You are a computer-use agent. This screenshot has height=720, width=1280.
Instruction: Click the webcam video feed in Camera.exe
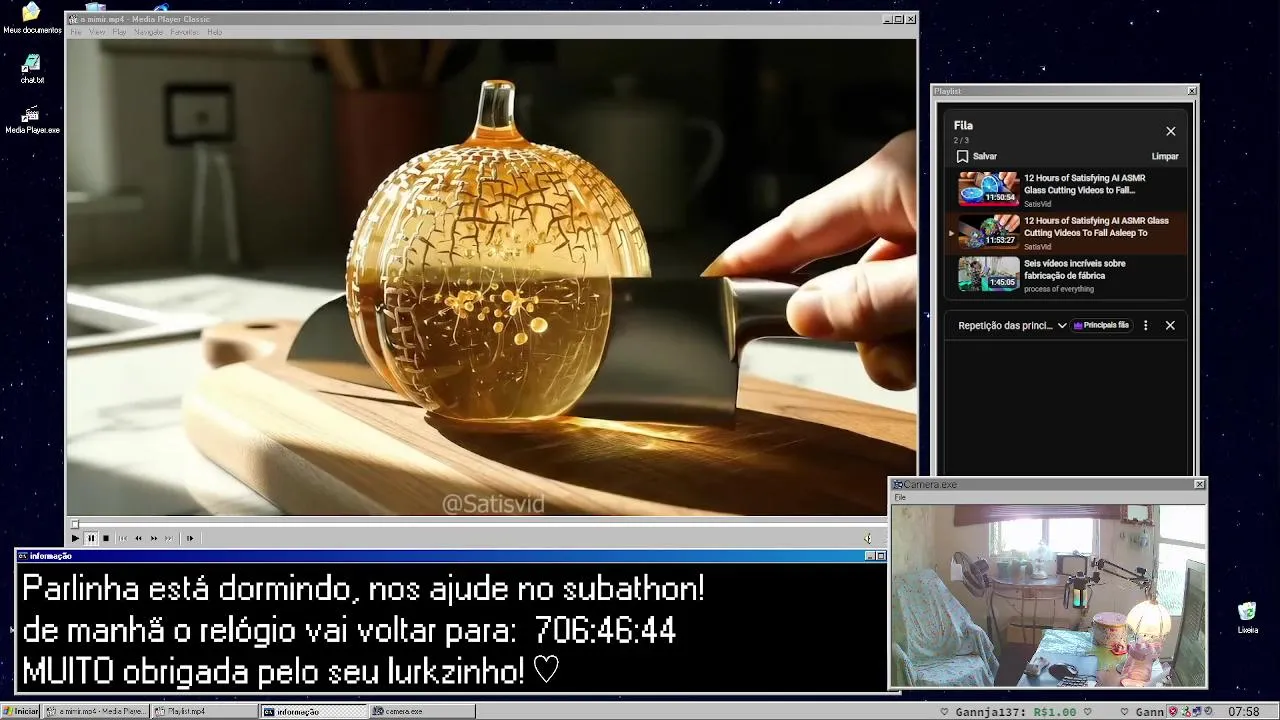(x=1048, y=596)
